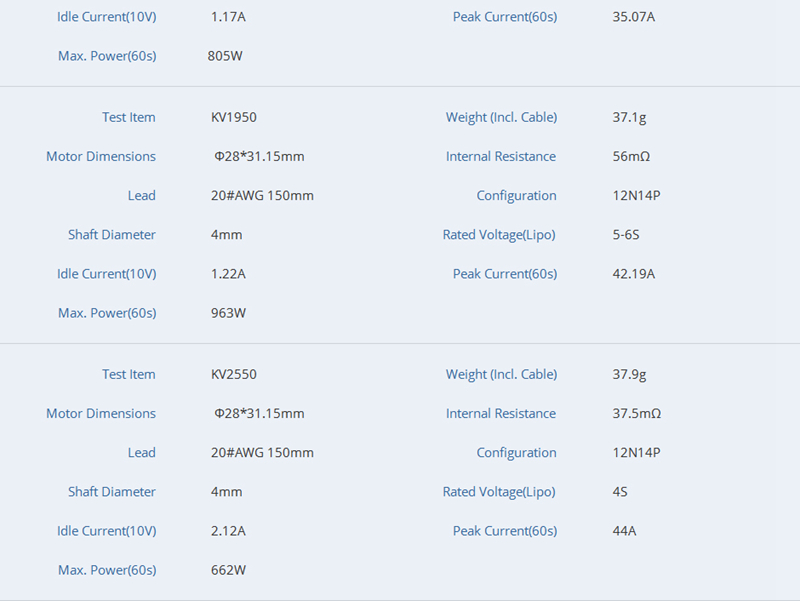Click the 1.22A idle current value
The height and width of the screenshot is (601, 800).
(228, 274)
